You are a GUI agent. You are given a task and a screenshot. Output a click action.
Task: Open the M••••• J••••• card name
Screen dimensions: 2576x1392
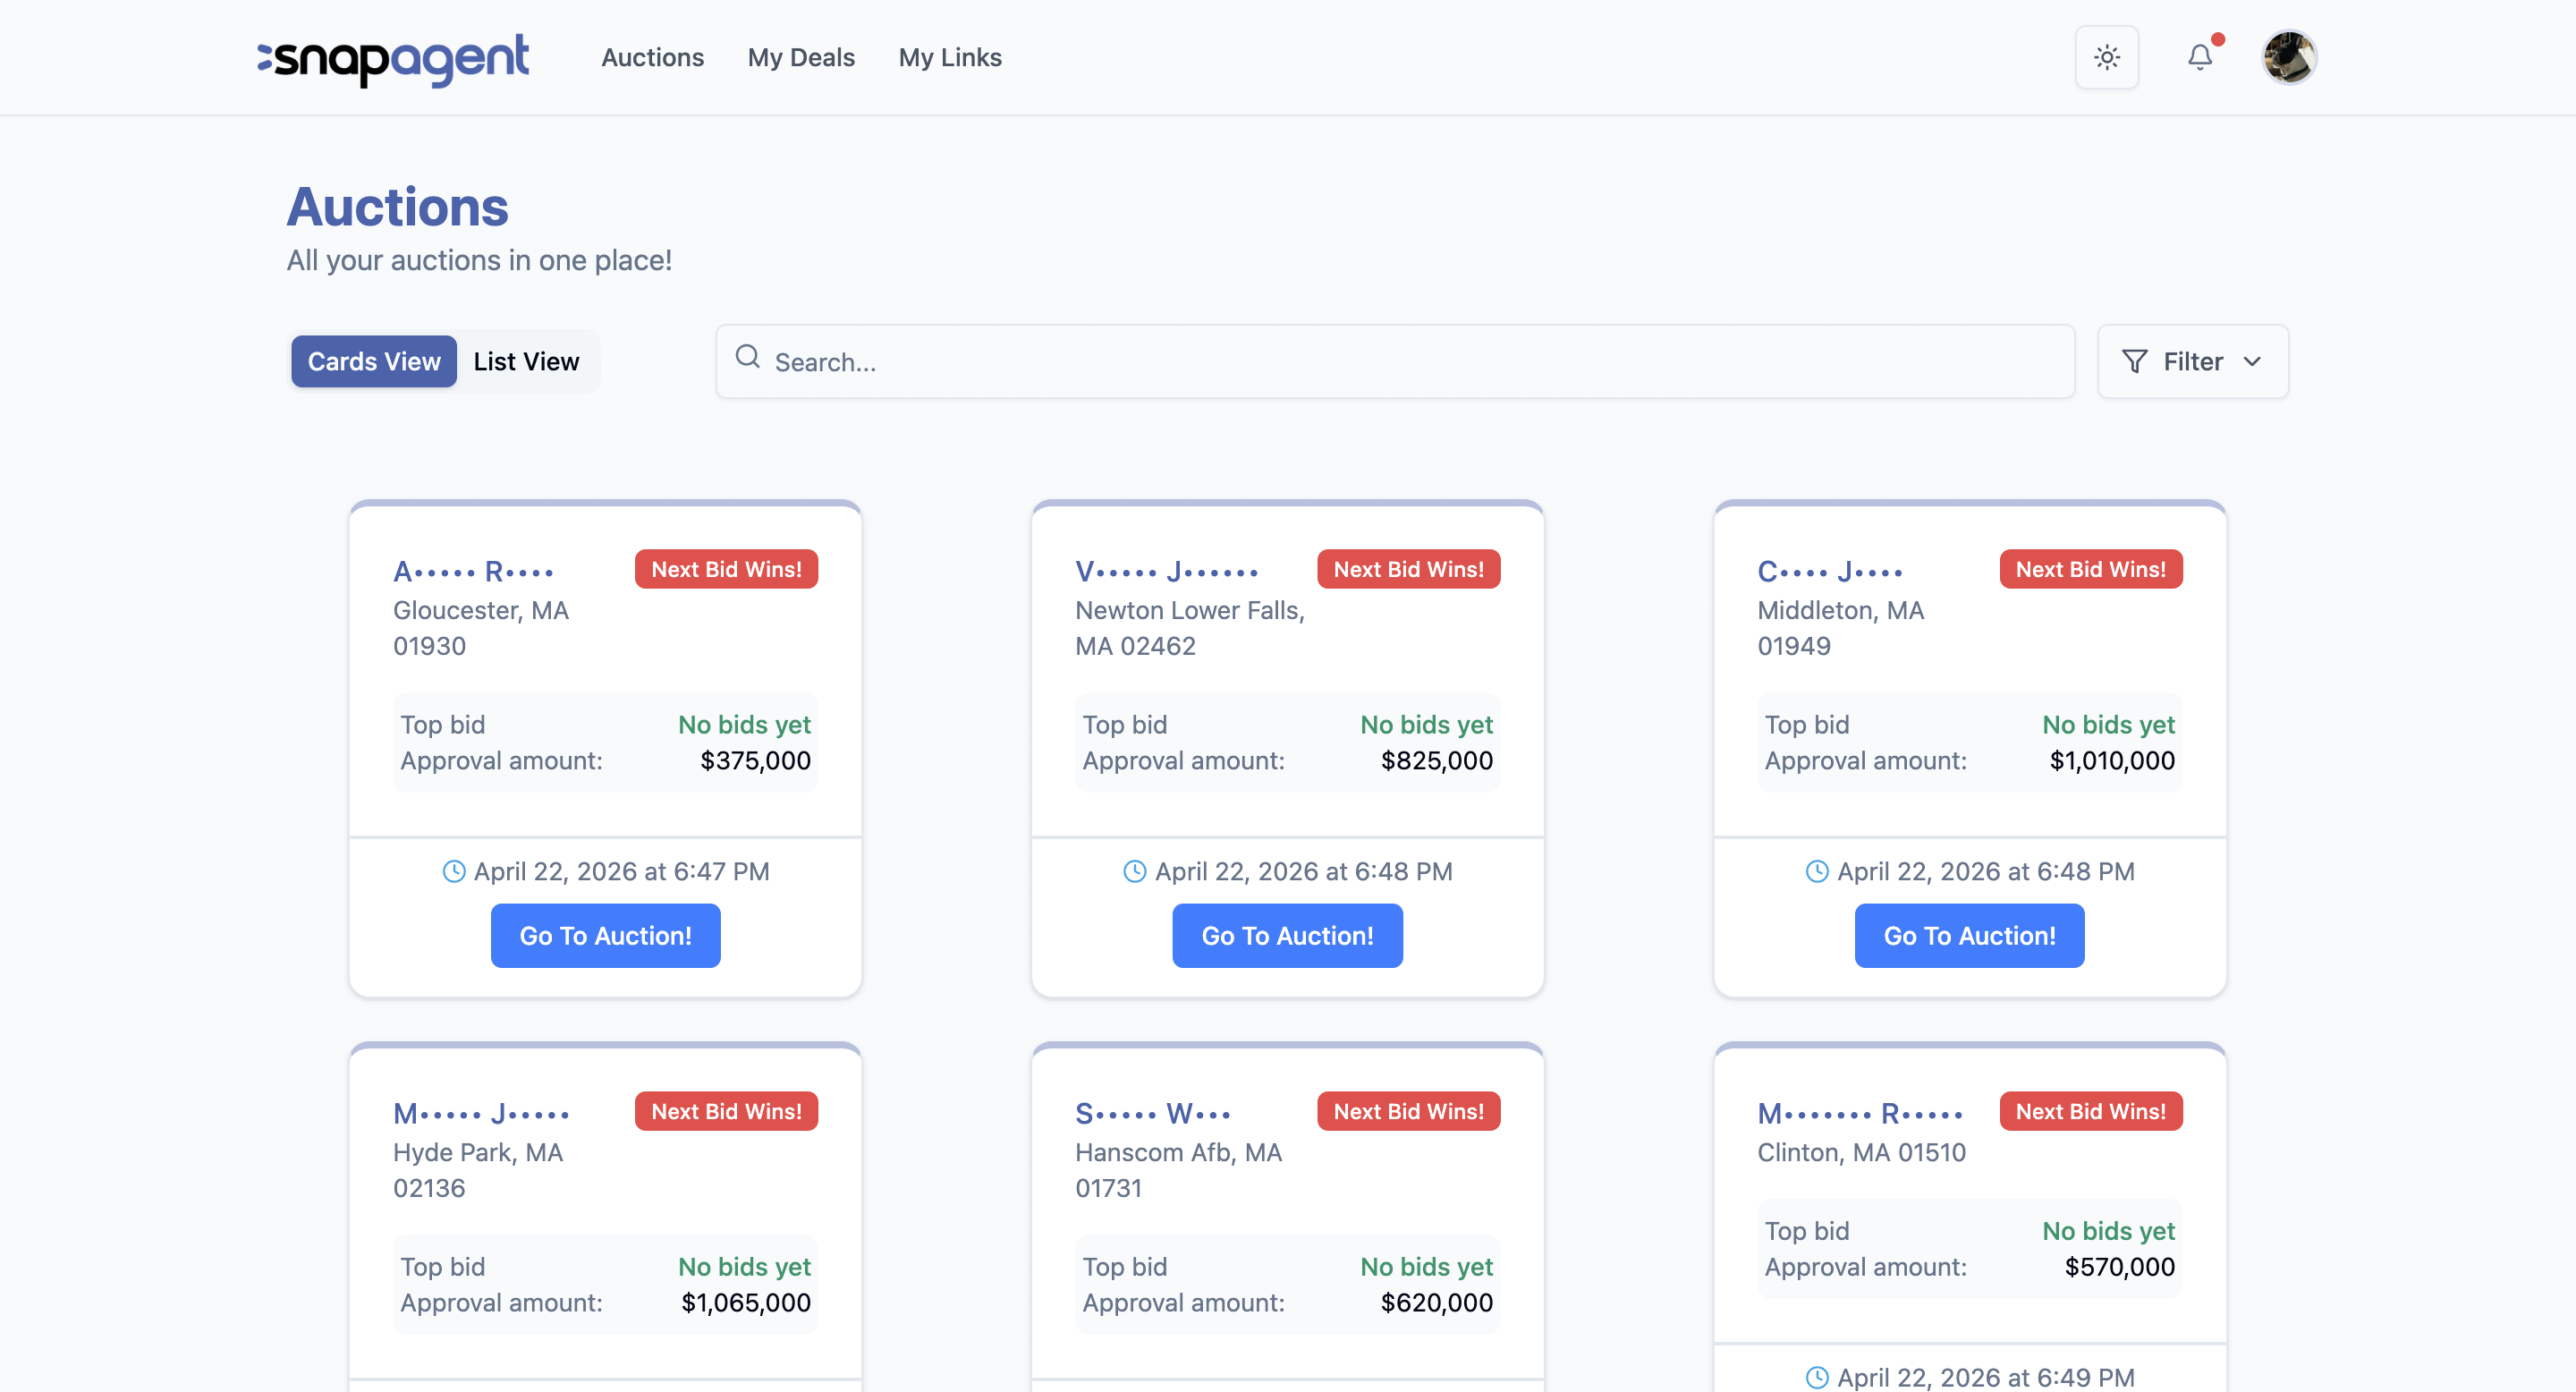pyautogui.click(x=481, y=1113)
